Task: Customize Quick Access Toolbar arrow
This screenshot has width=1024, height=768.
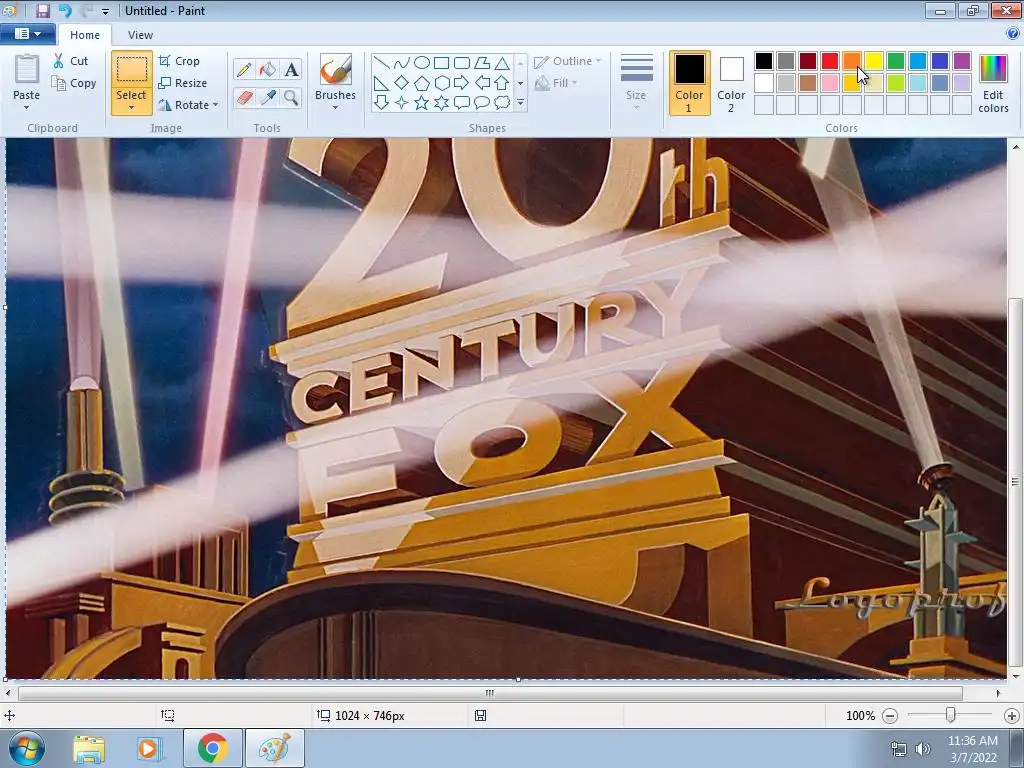Action: 106,11
